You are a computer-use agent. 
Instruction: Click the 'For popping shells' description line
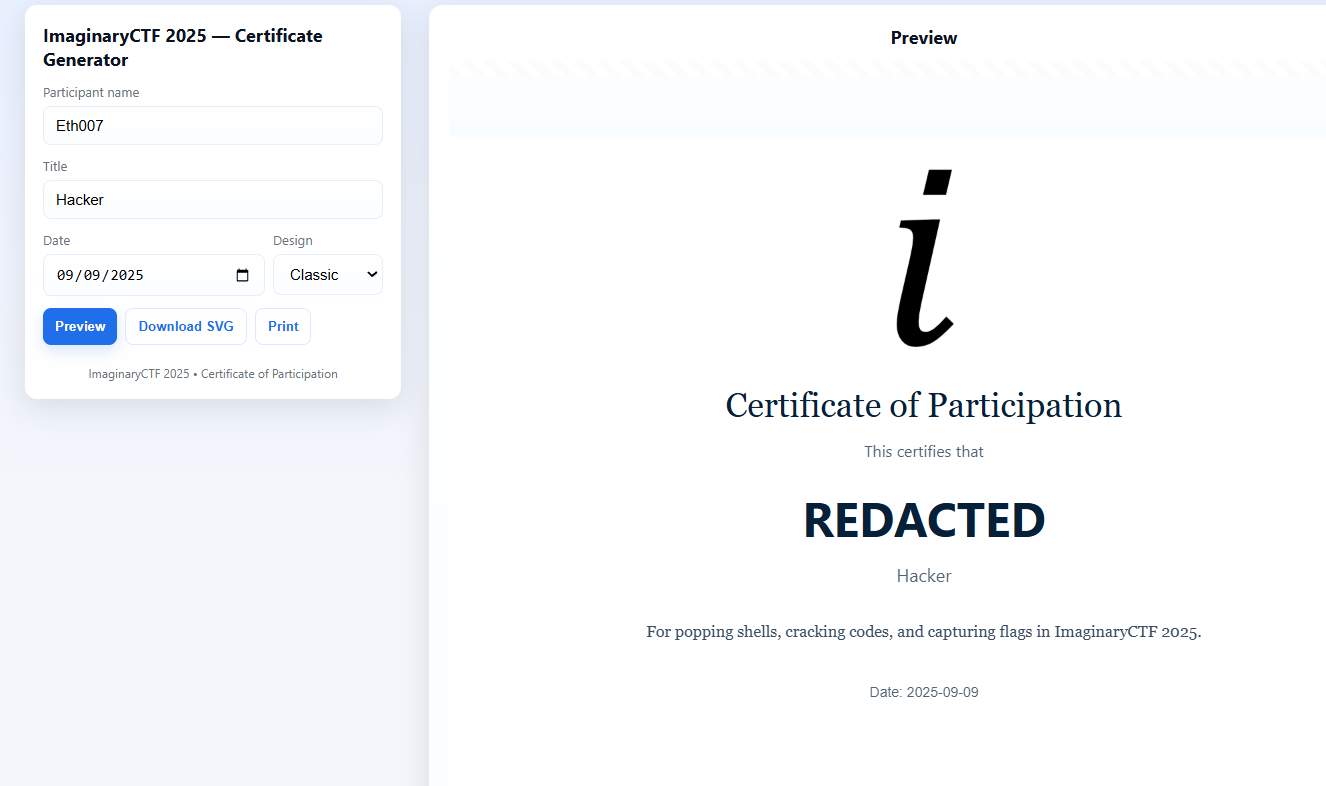[923, 632]
